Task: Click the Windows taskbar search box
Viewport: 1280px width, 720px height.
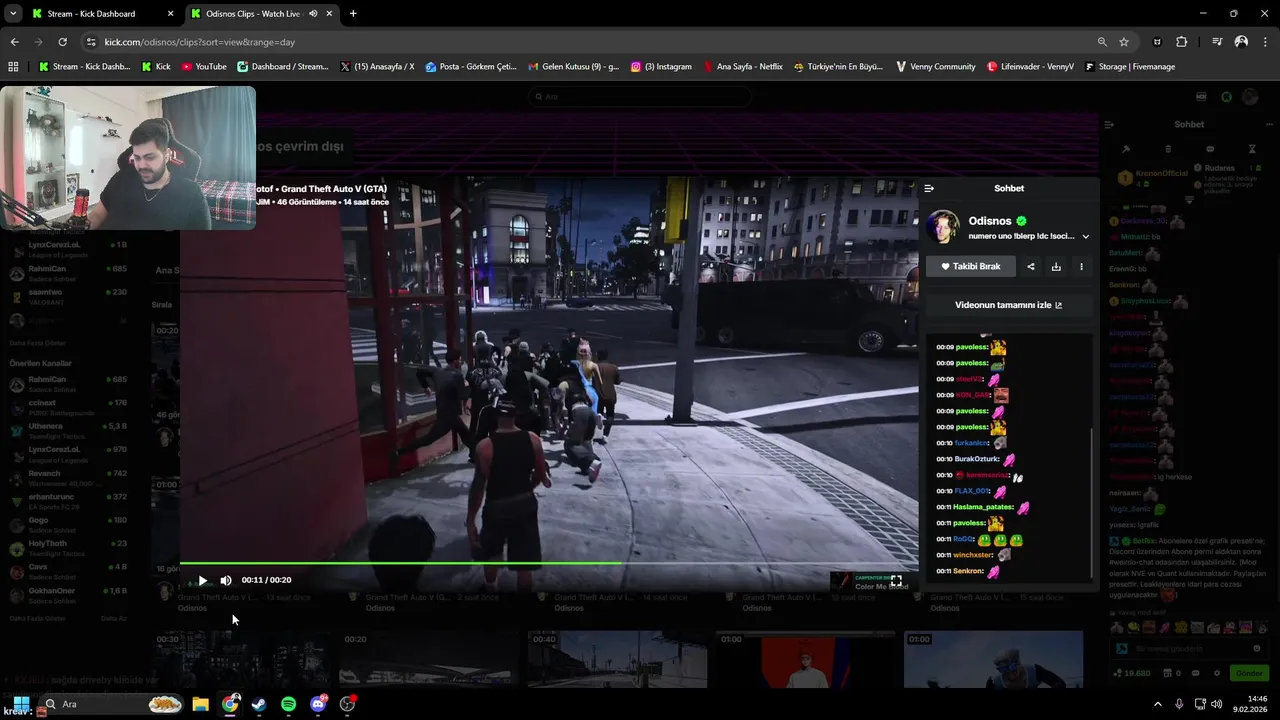Action: (112, 704)
